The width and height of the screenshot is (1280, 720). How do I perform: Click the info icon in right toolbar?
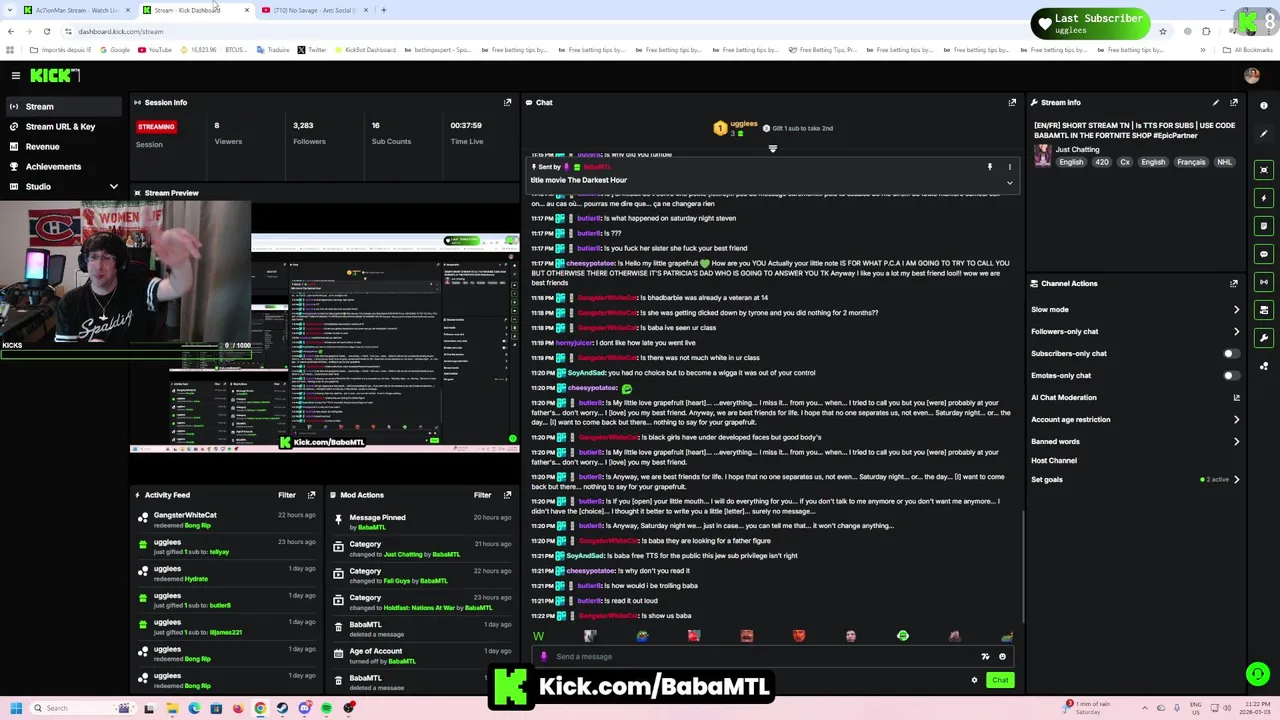click(x=1264, y=105)
